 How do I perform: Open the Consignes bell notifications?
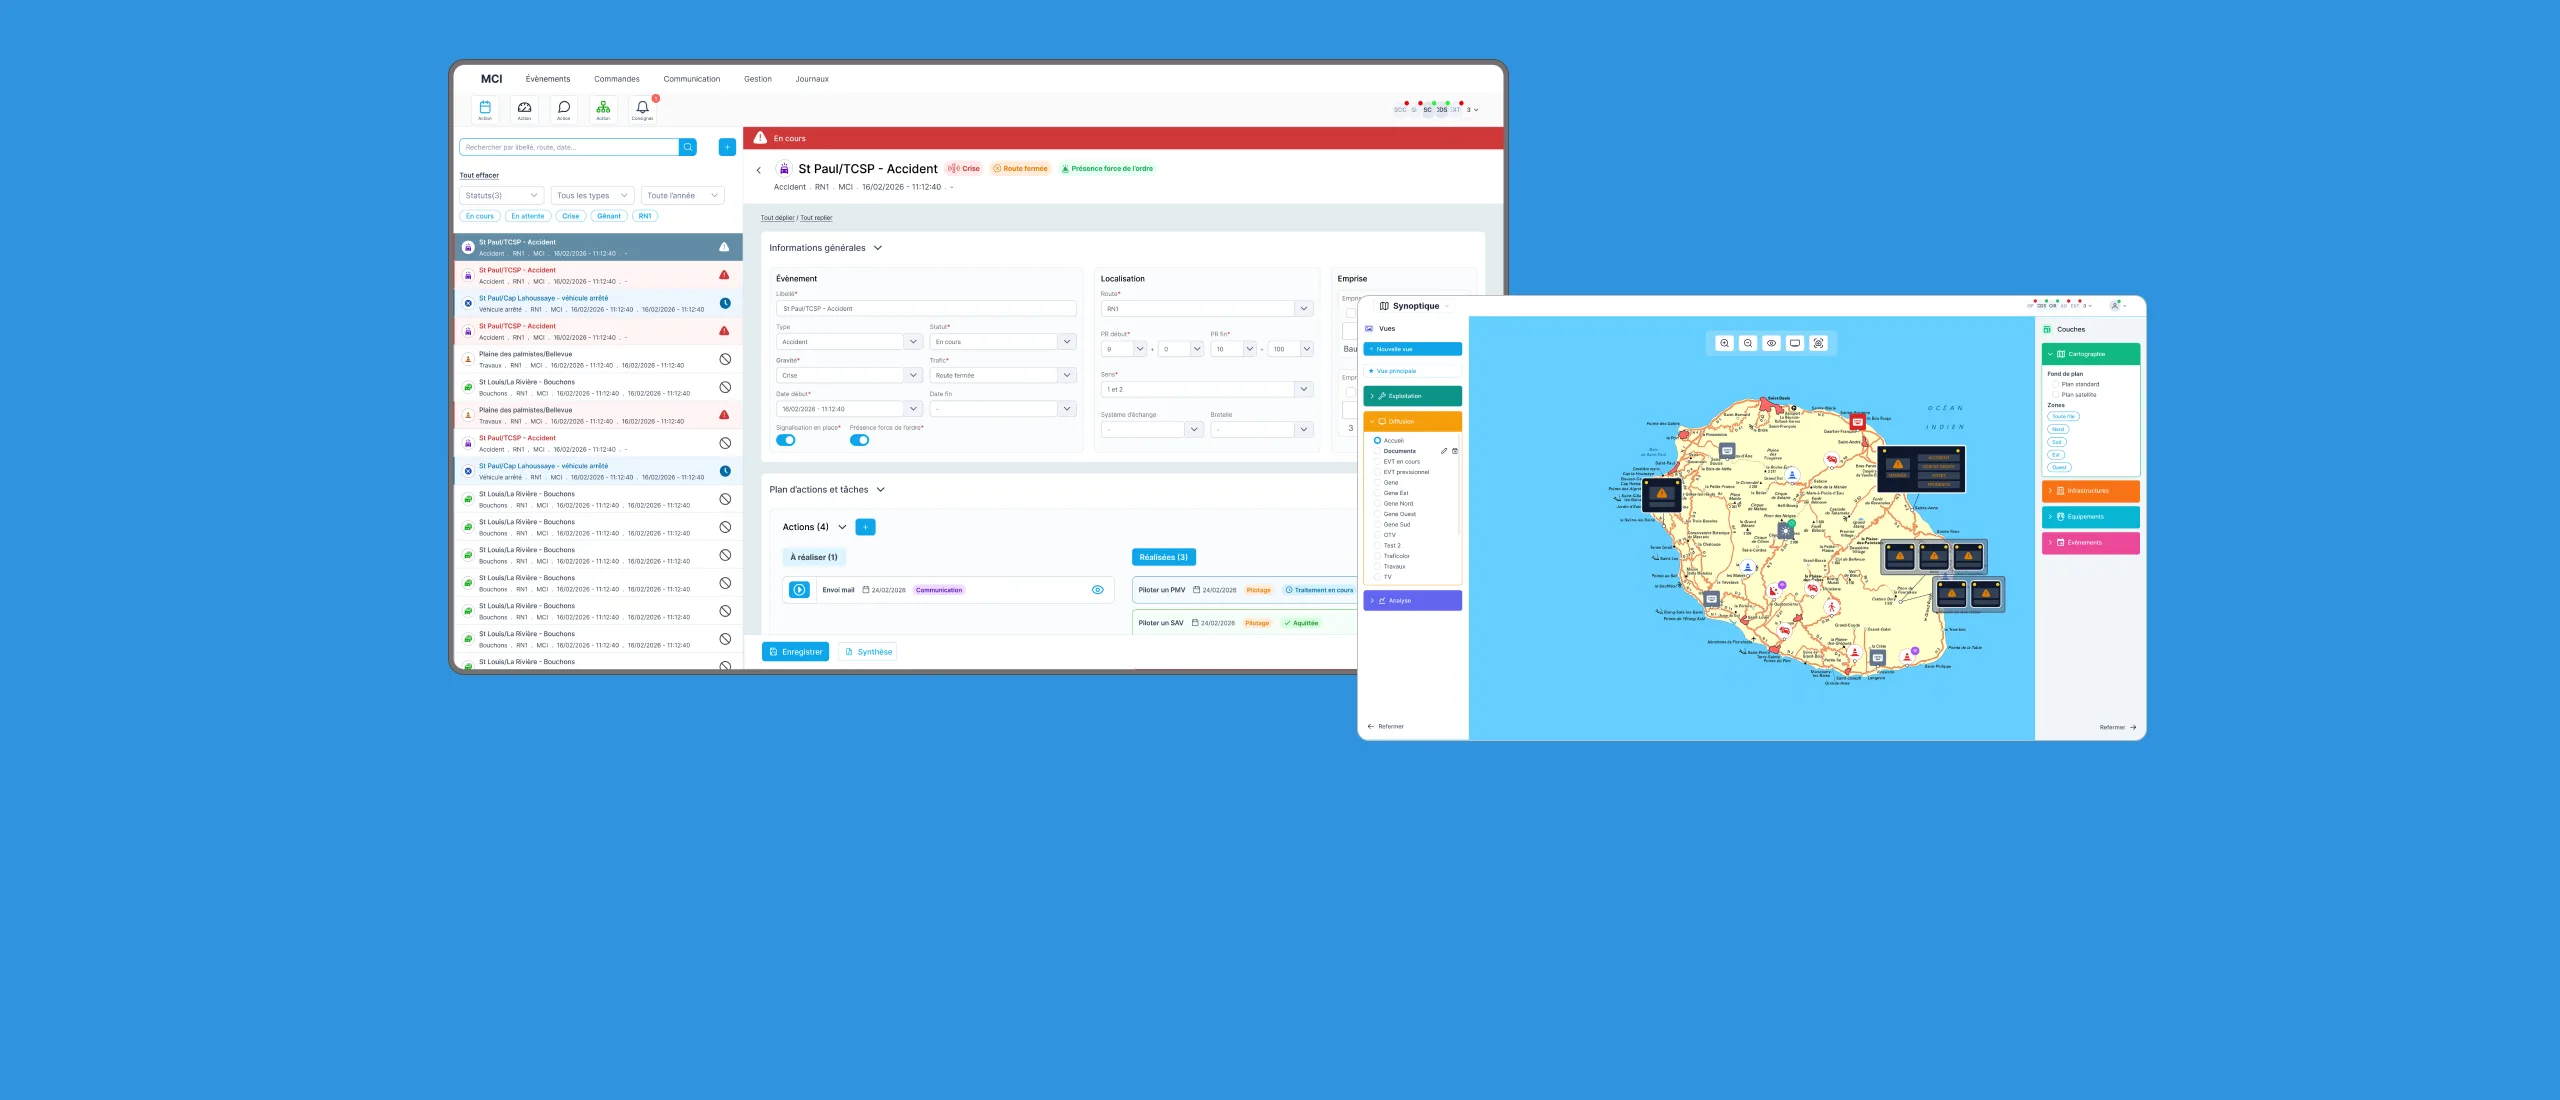(643, 109)
